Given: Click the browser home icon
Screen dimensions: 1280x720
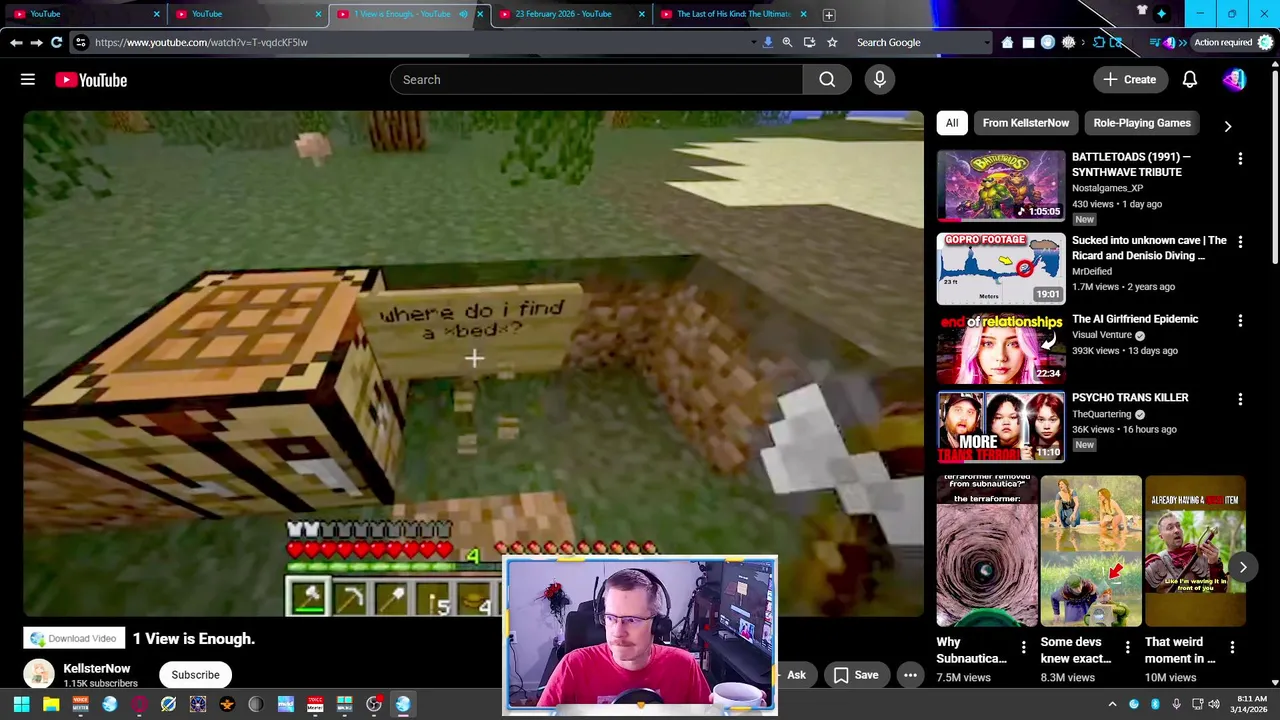Looking at the screenshot, I should tap(1007, 42).
